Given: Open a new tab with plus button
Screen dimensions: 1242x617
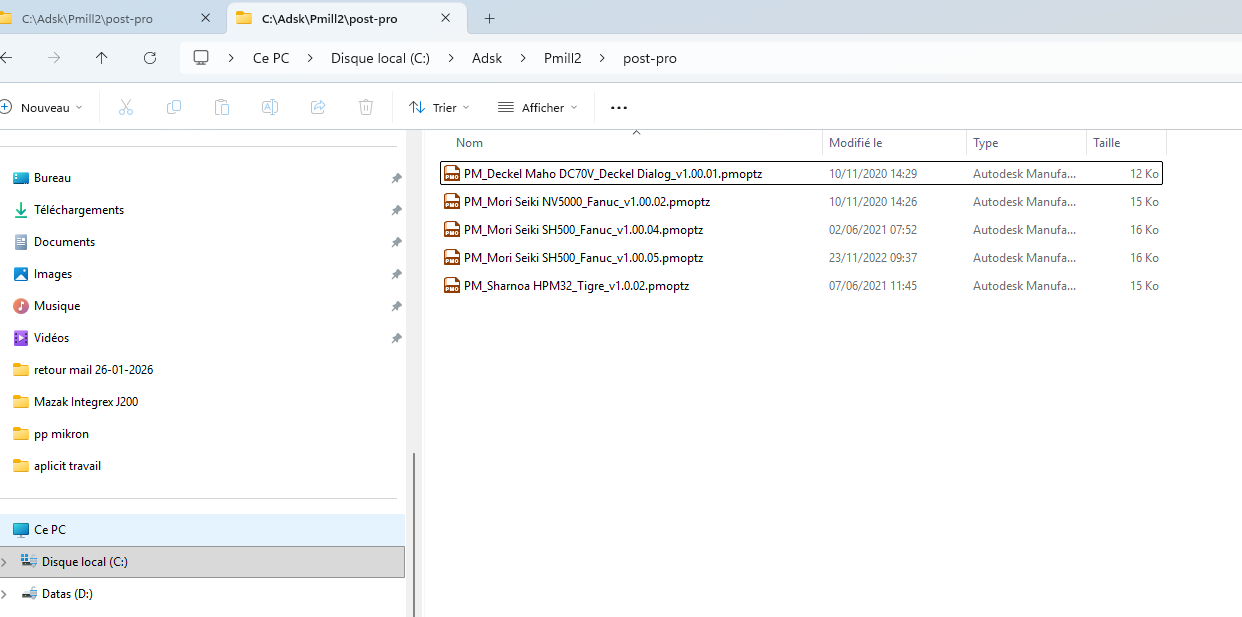Looking at the screenshot, I should (x=489, y=18).
